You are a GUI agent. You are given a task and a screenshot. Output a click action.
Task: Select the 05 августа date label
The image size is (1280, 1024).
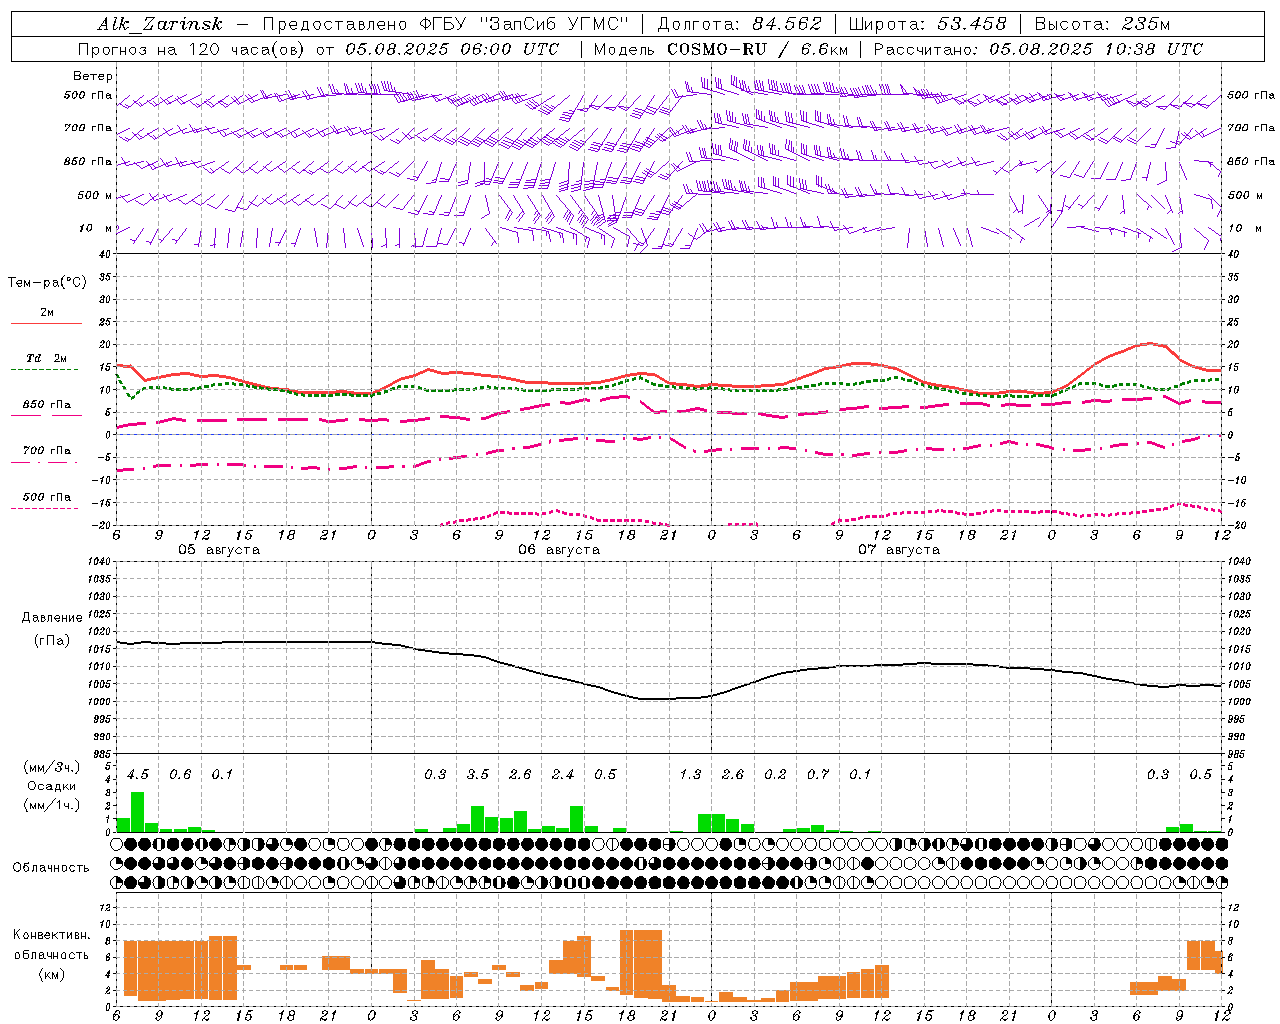pos(219,550)
